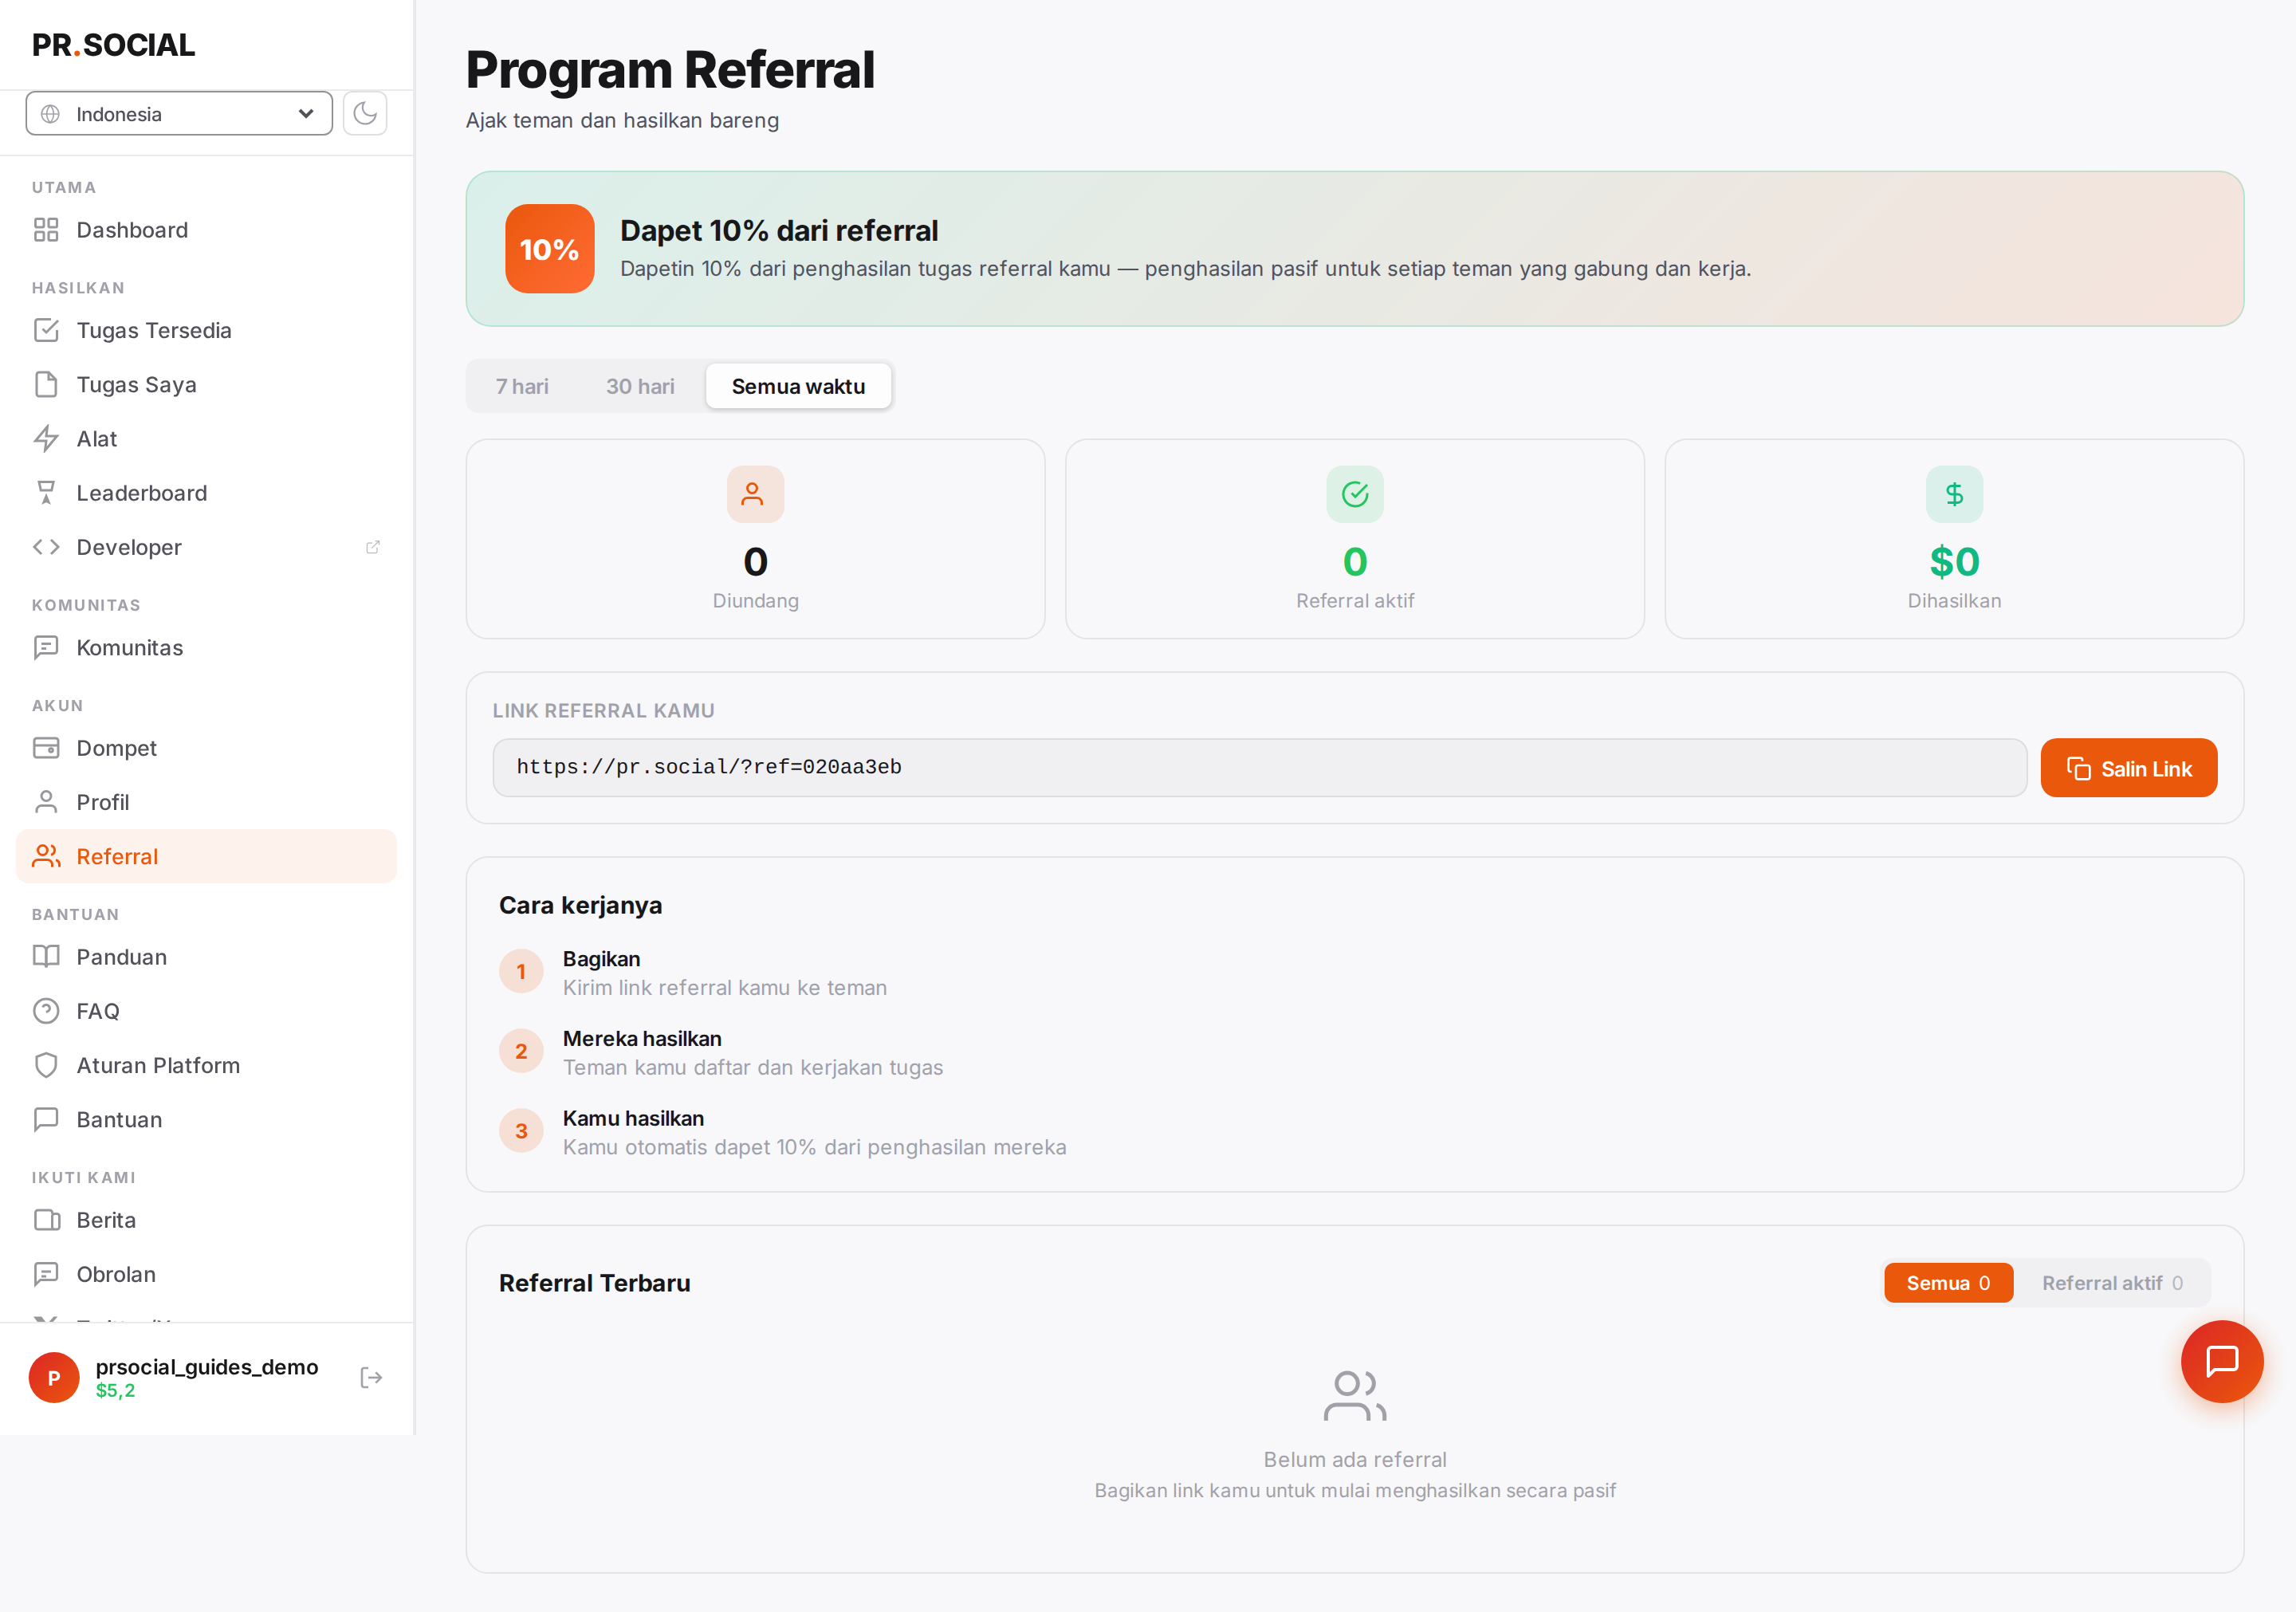Click the Profil person icon
The image size is (2296, 1612).
point(46,802)
